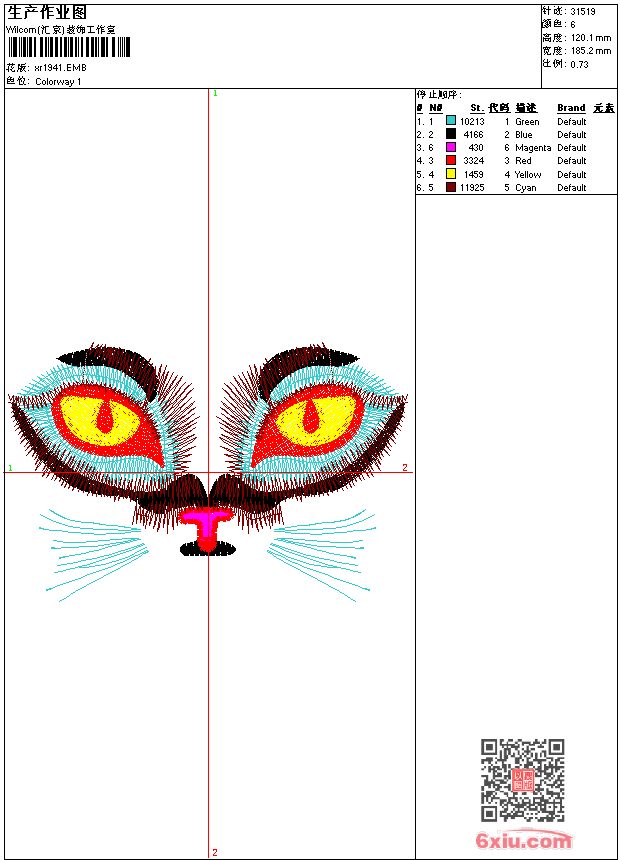
Task: Click the stitch count 10213
Action: pyautogui.click(x=472, y=122)
